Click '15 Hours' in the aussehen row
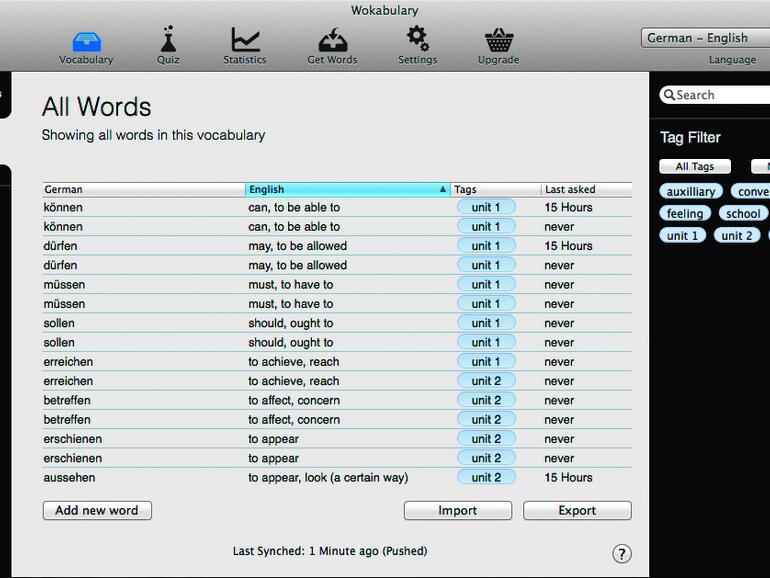 [x=568, y=477]
